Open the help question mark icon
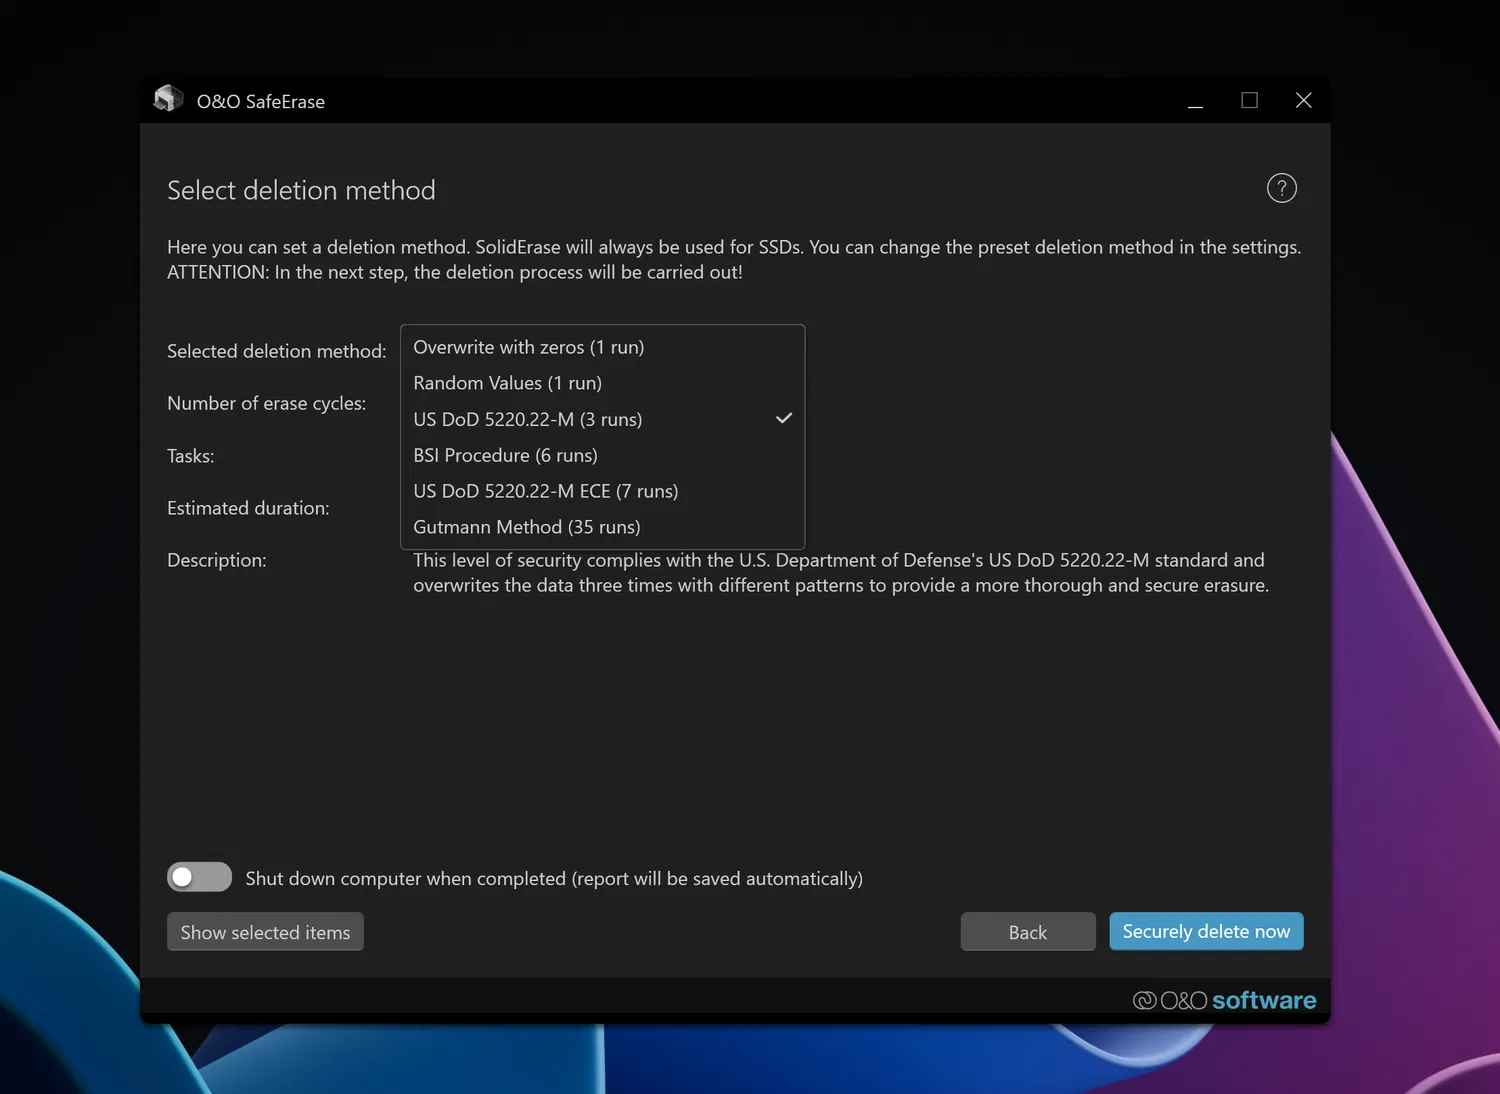 tap(1281, 188)
